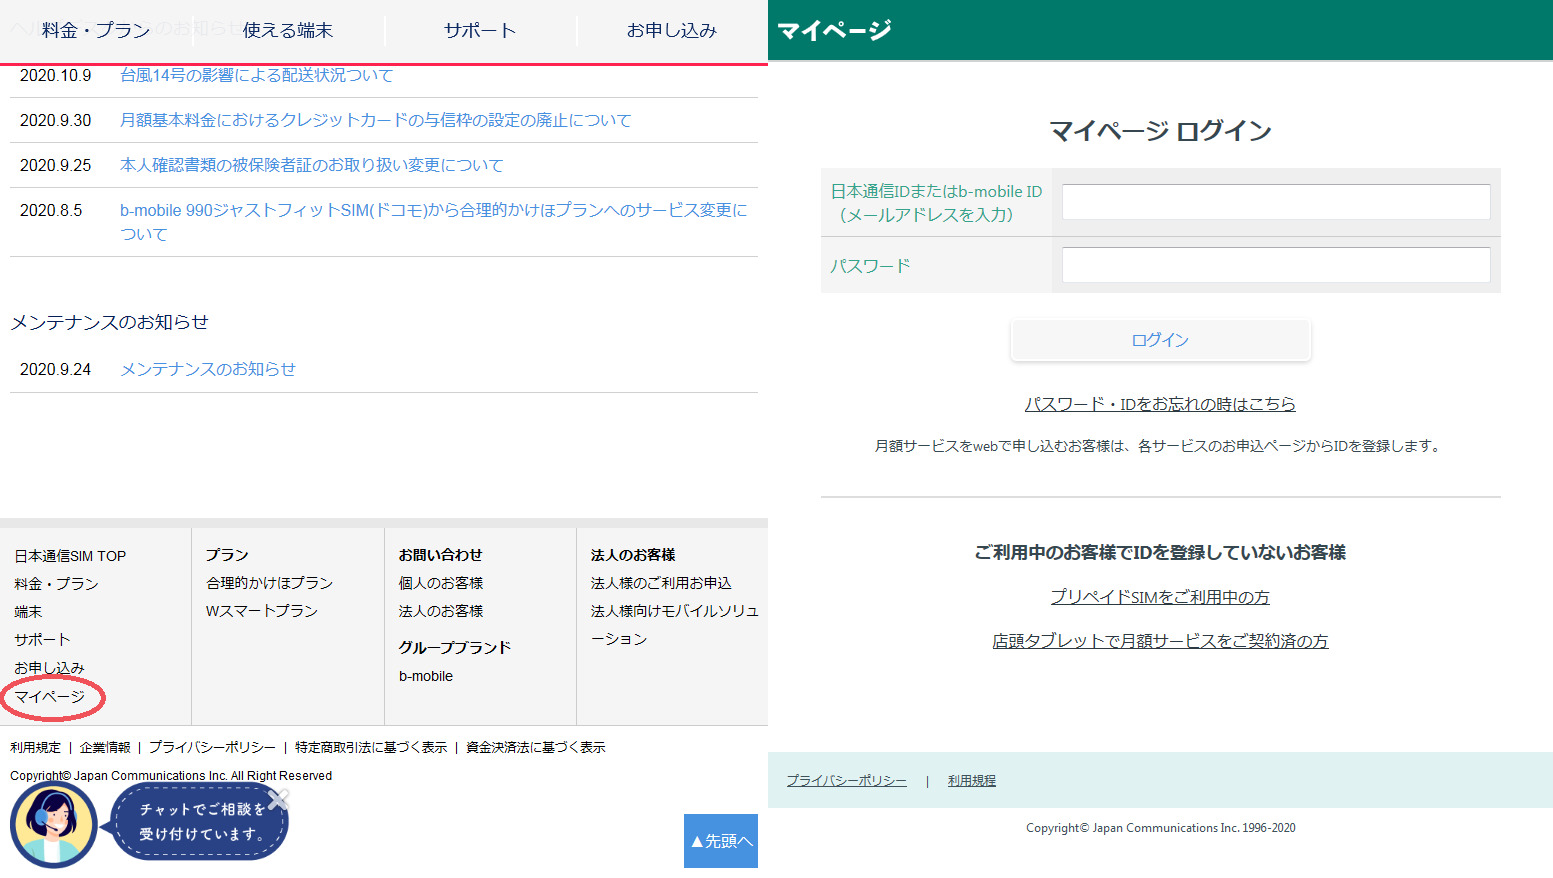Click the chat support operator avatar icon
Screen dimensions: 1553x878
tap(53, 825)
